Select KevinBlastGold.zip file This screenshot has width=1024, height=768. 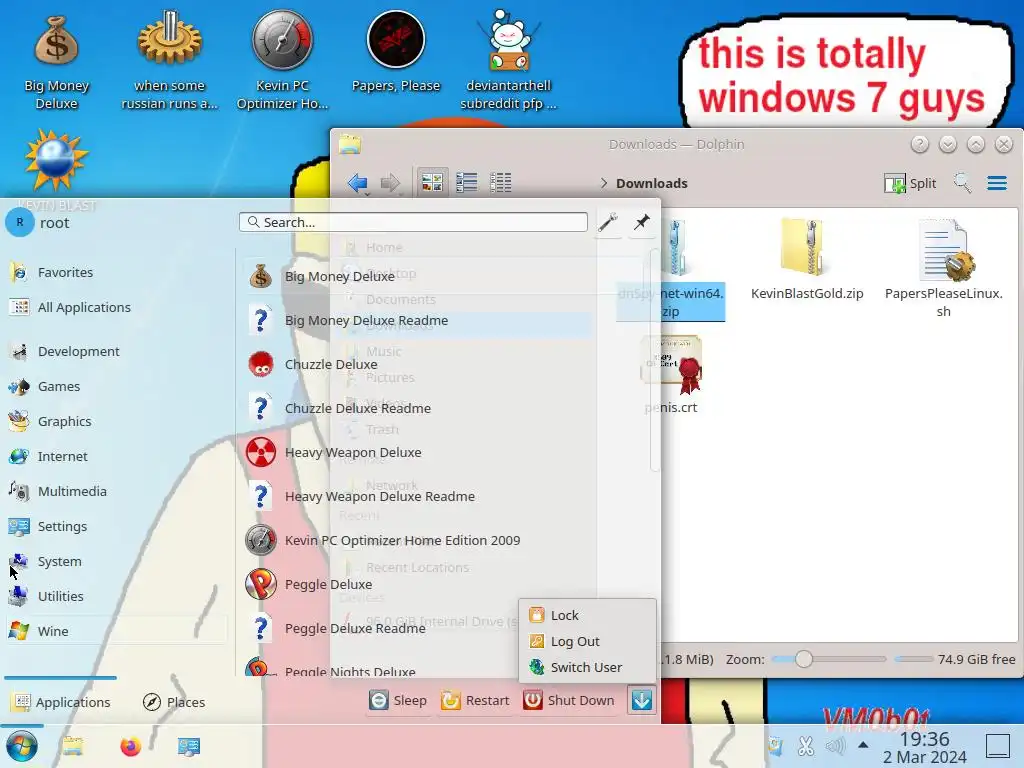point(807,260)
